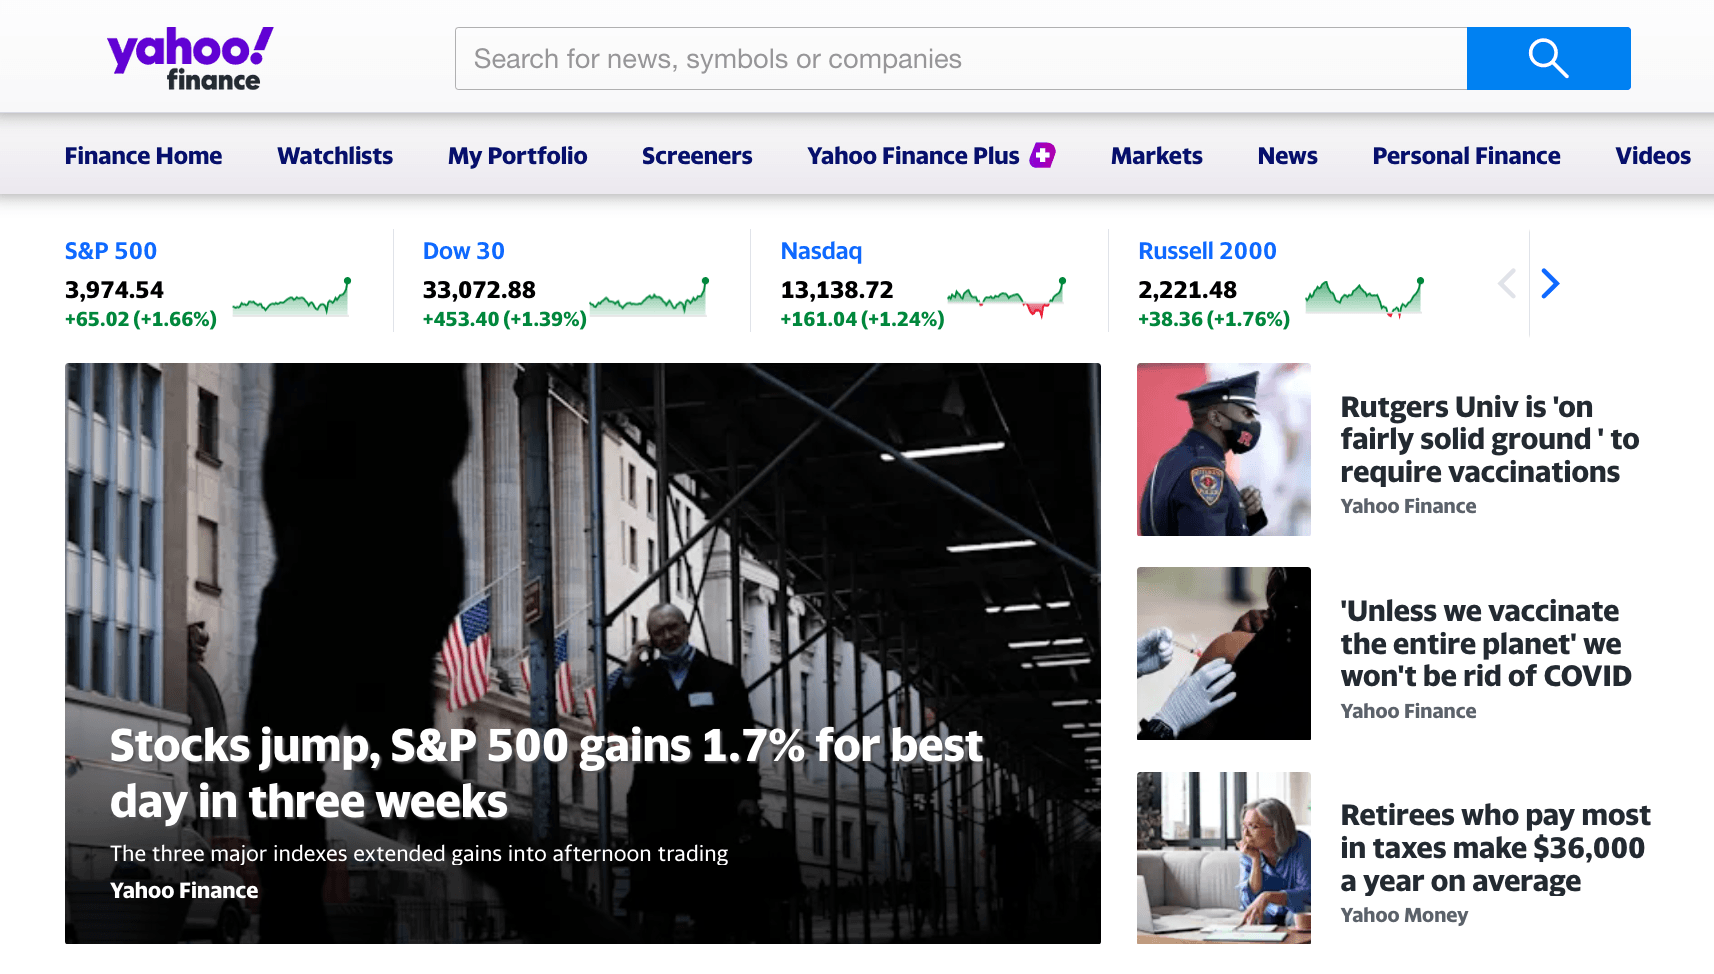Open the Dow 30 index link
The image size is (1714, 974).
click(464, 251)
